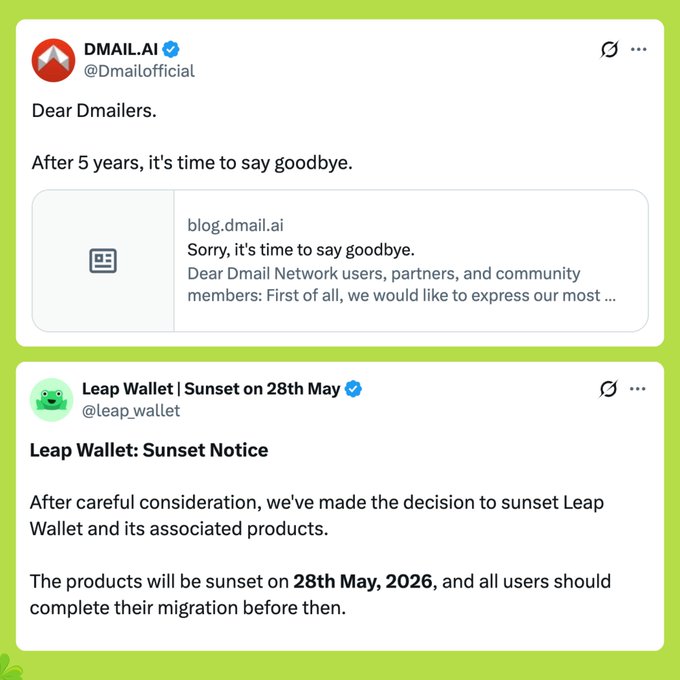Open the "Leap Wallet | Sunset on 28th May" name
This screenshot has height=680, width=680.
click(211, 388)
